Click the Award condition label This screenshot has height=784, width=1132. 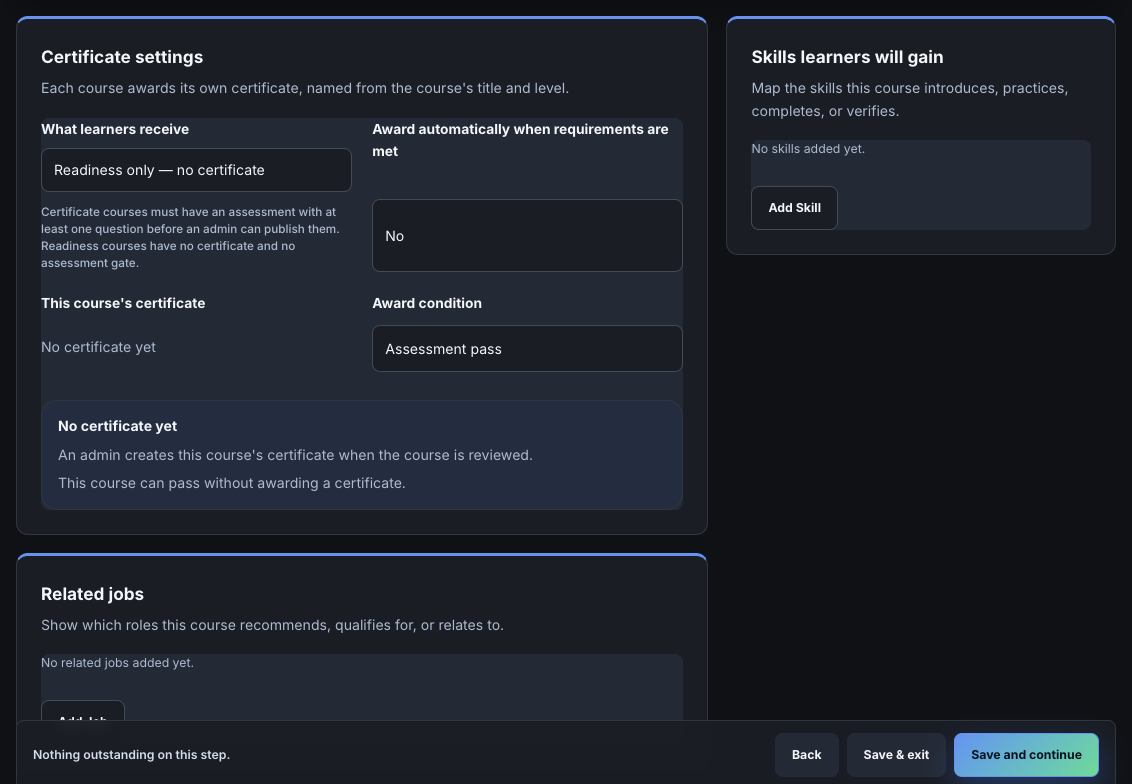pyautogui.click(x=427, y=303)
